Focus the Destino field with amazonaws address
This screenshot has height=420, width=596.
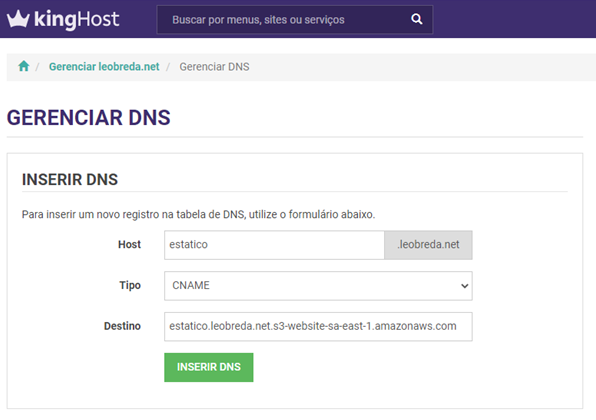click(318, 326)
